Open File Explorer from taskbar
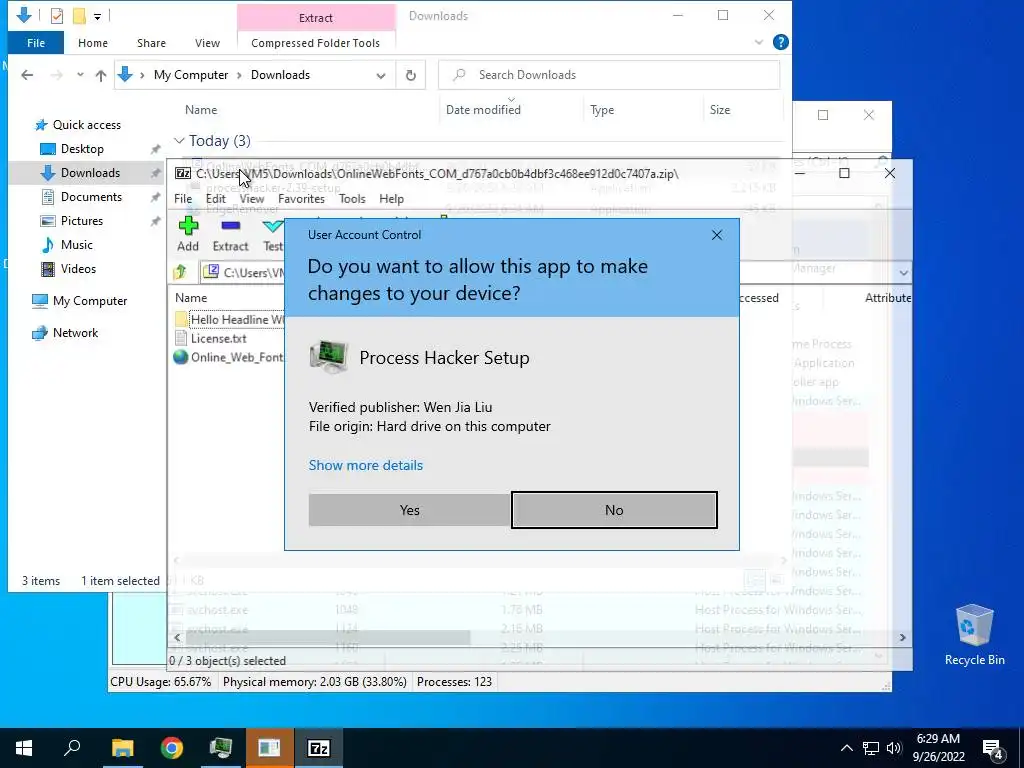1024x768 pixels. 122,748
